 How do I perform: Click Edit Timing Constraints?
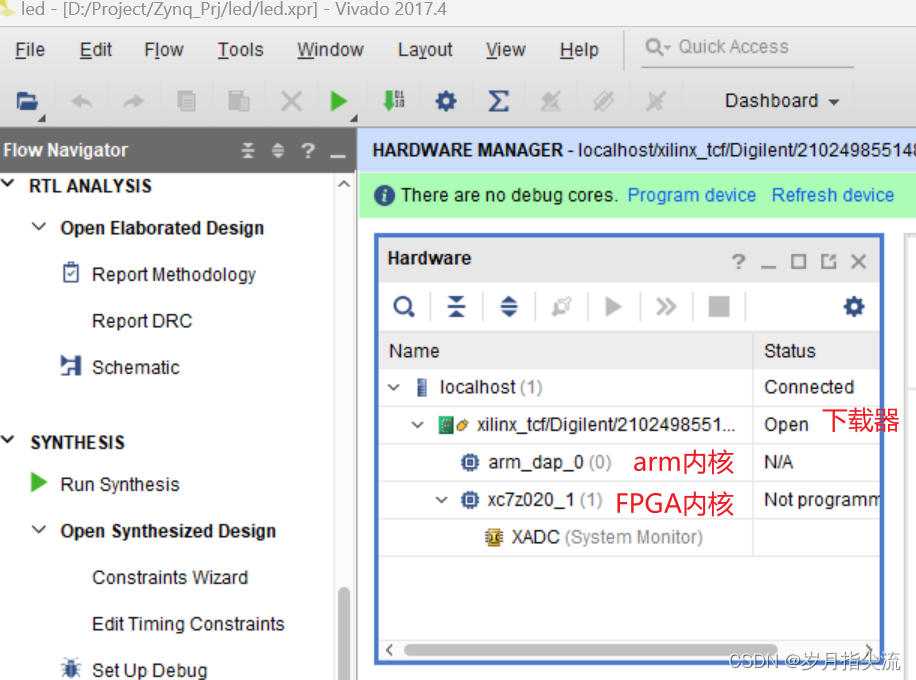pyautogui.click(x=188, y=624)
